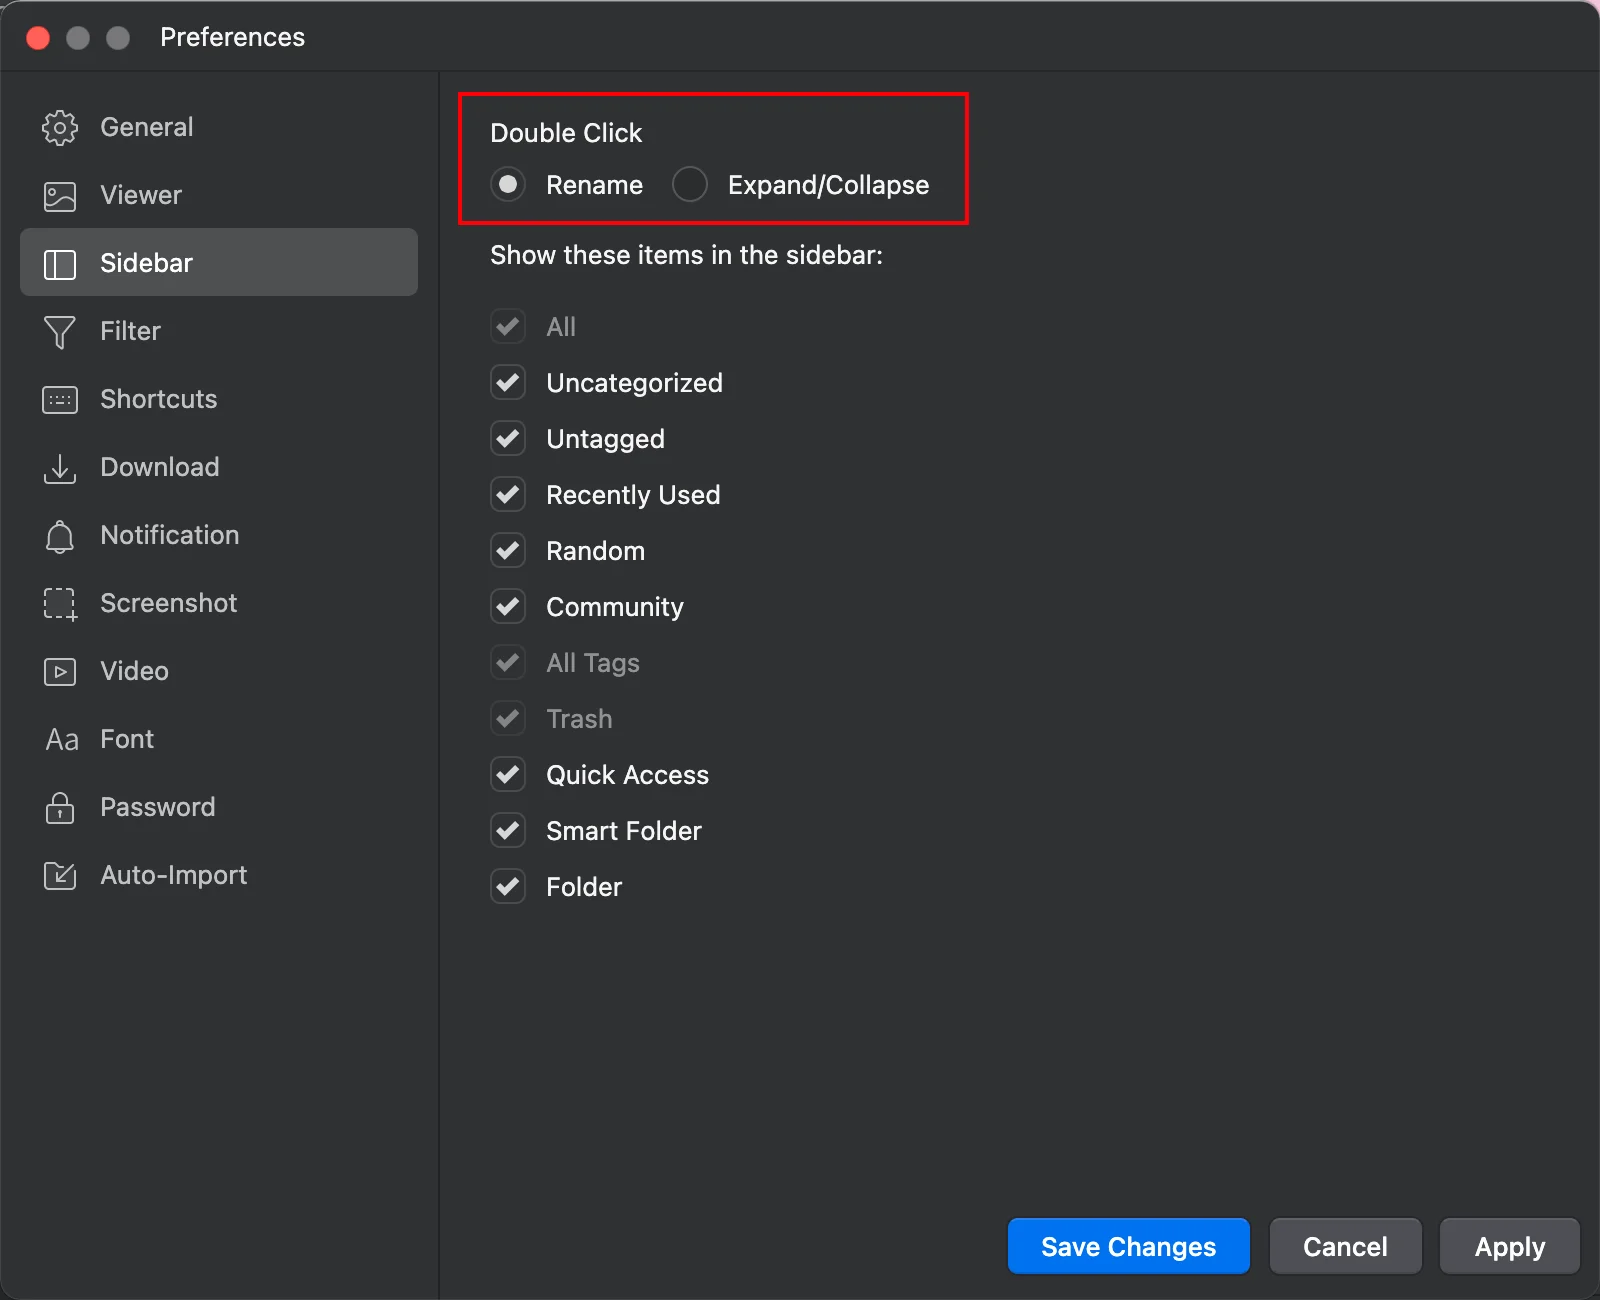
Task: Uncheck Smart Folder item
Action: coord(508,830)
